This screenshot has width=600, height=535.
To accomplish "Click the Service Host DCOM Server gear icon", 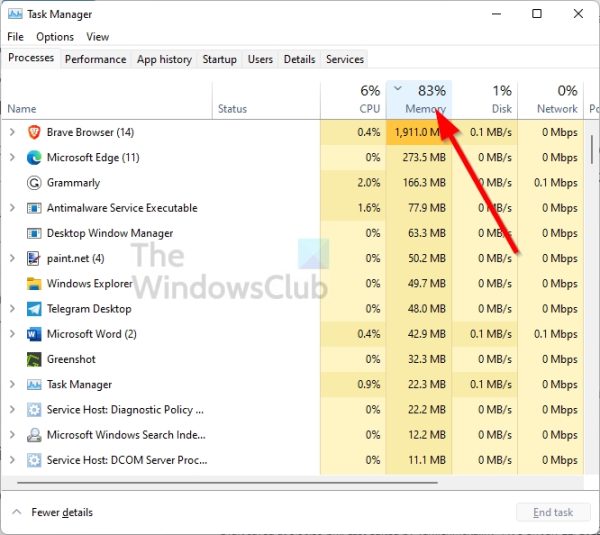I will pyautogui.click(x=34, y=460).
